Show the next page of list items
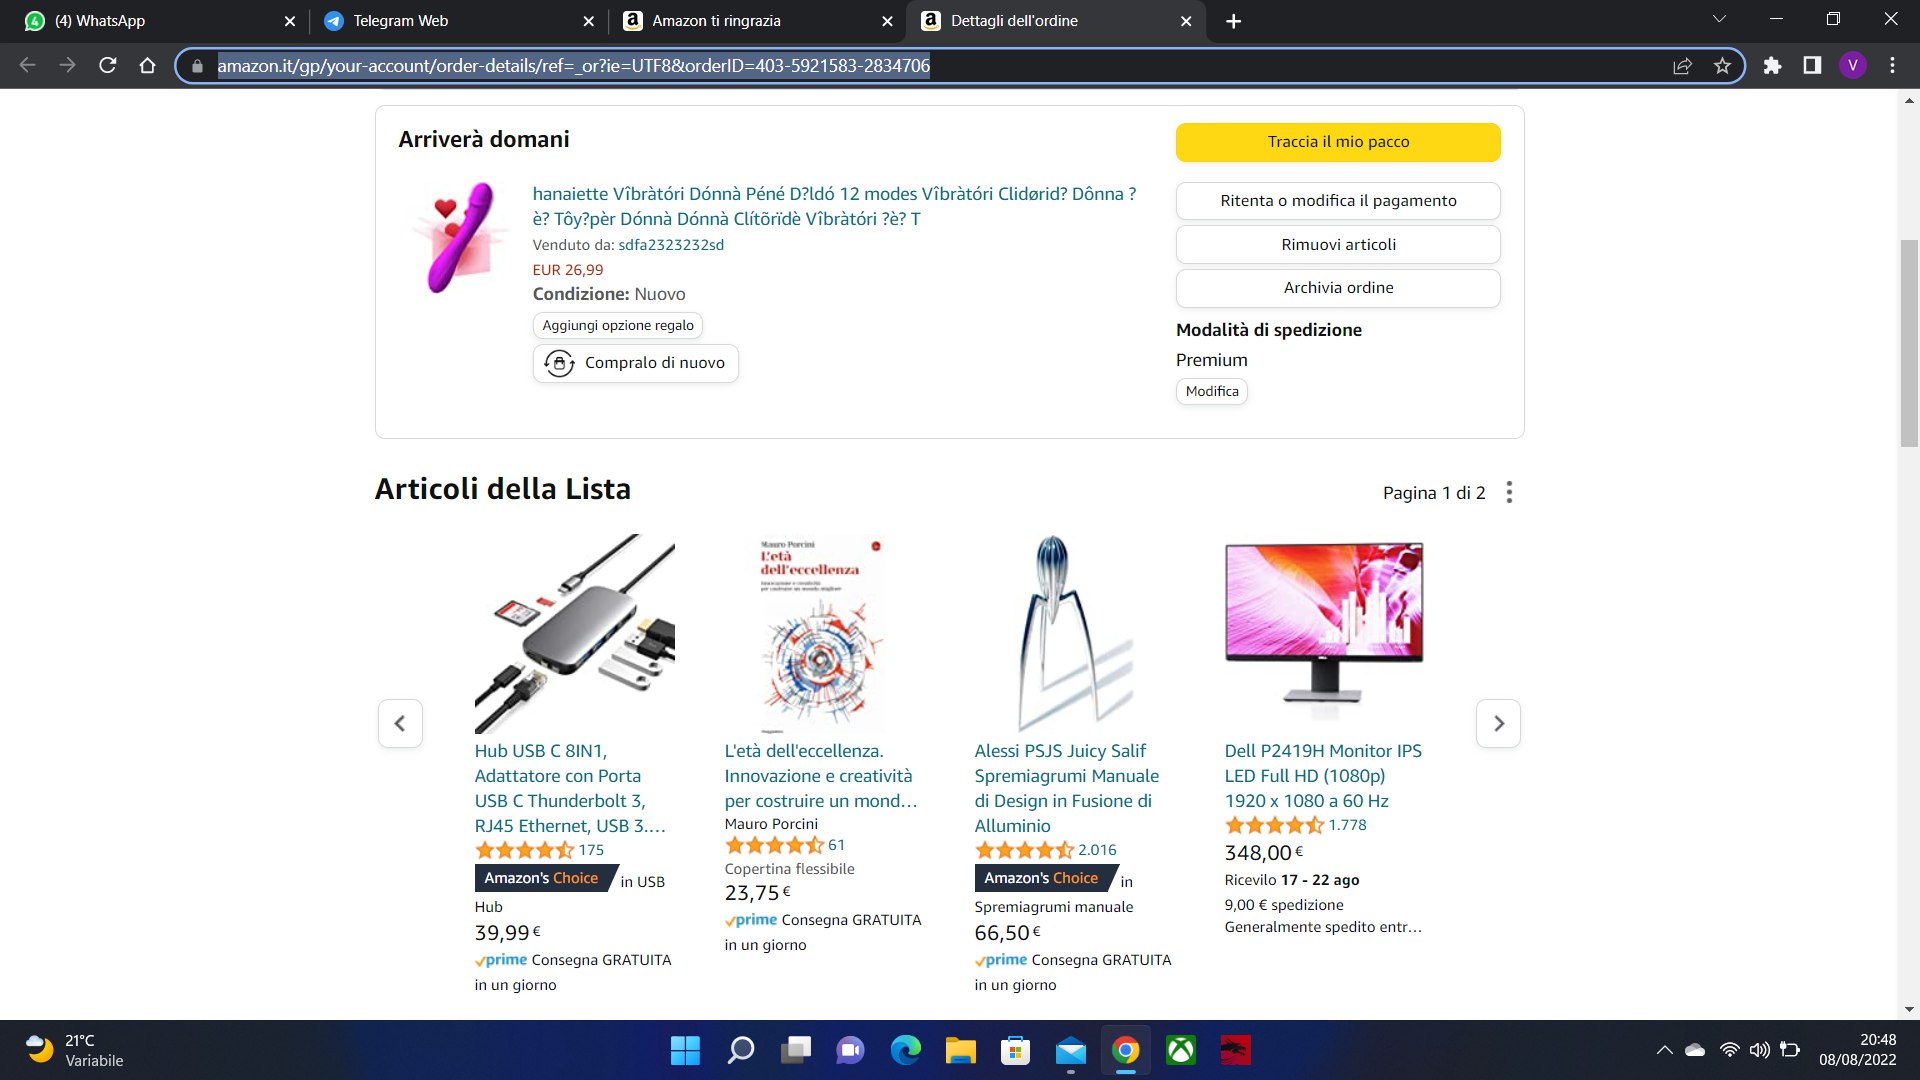Image resolution: width=1920 pixels, height=1080 pixels. click(1498, 723)
